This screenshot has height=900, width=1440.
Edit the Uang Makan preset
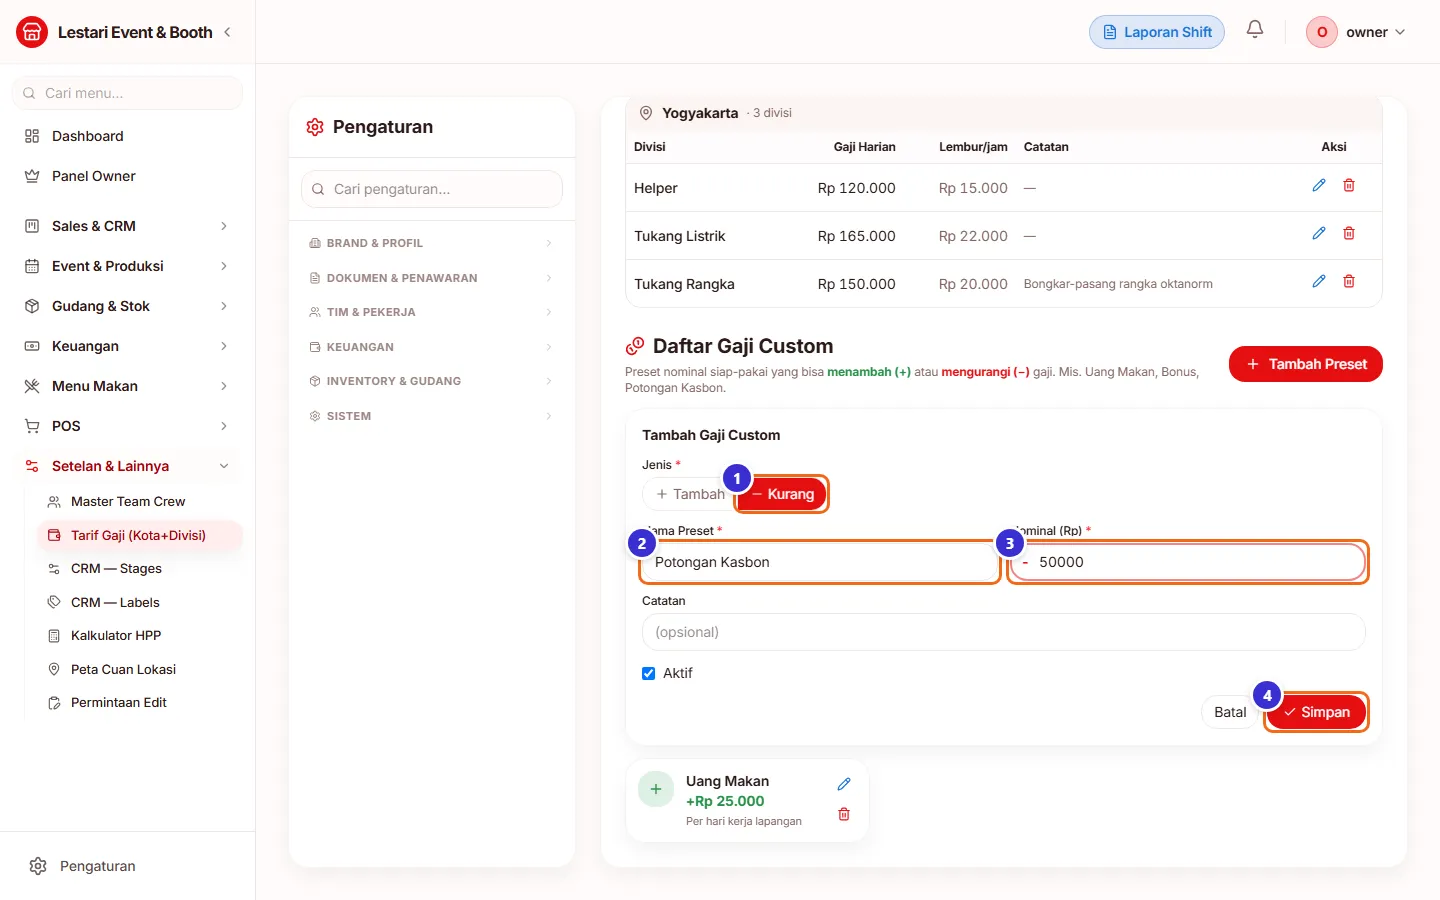coord(844,784)
